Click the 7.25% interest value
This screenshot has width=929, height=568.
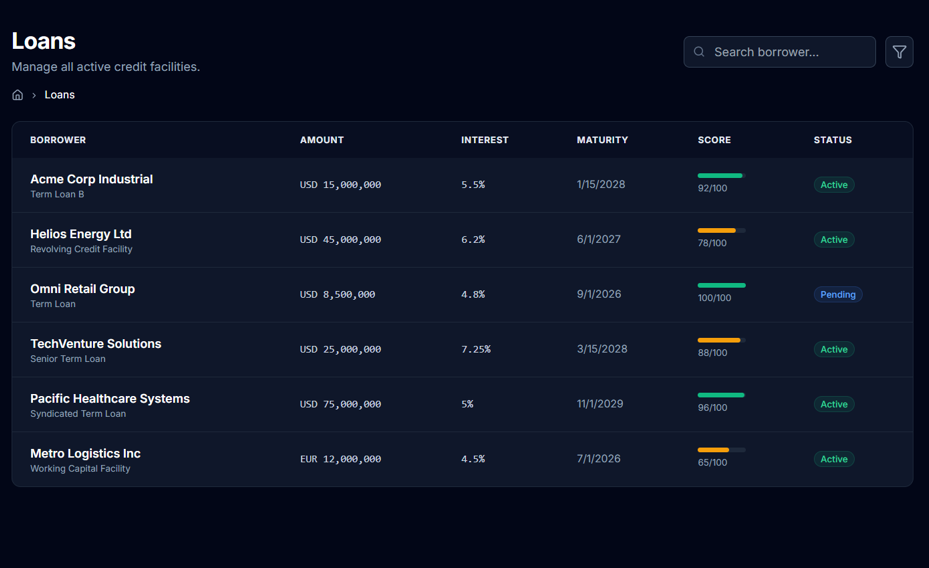[x=476, y=349]
